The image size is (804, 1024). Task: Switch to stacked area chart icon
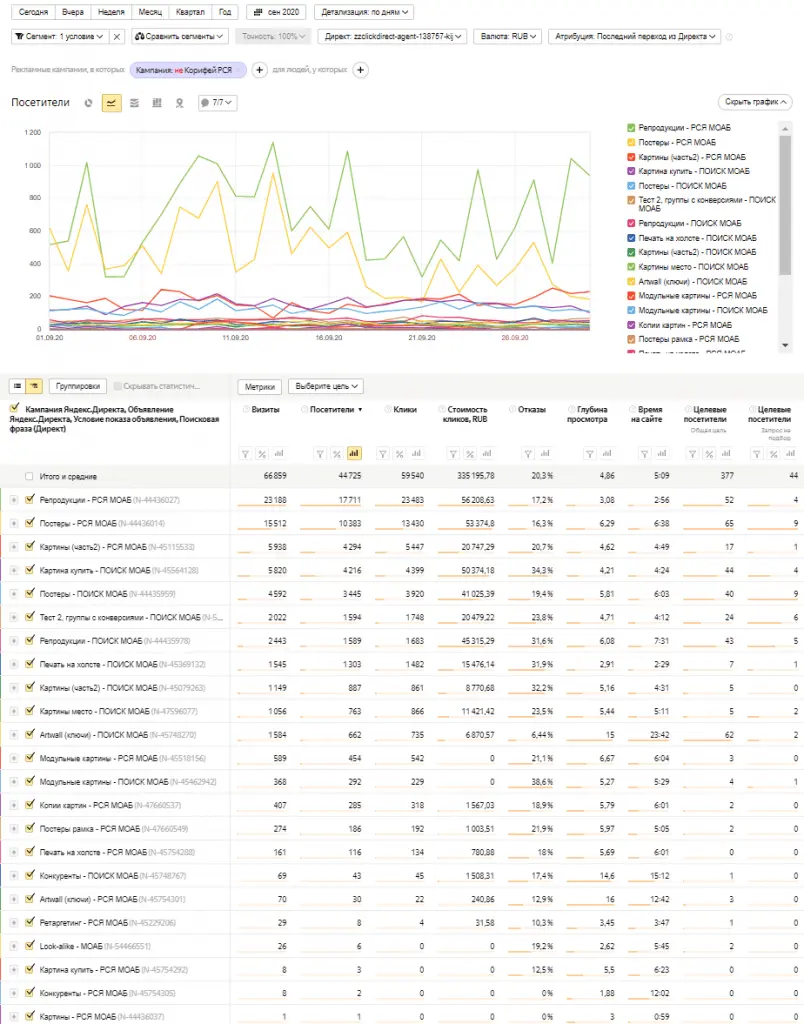click(x=134, y=102)
